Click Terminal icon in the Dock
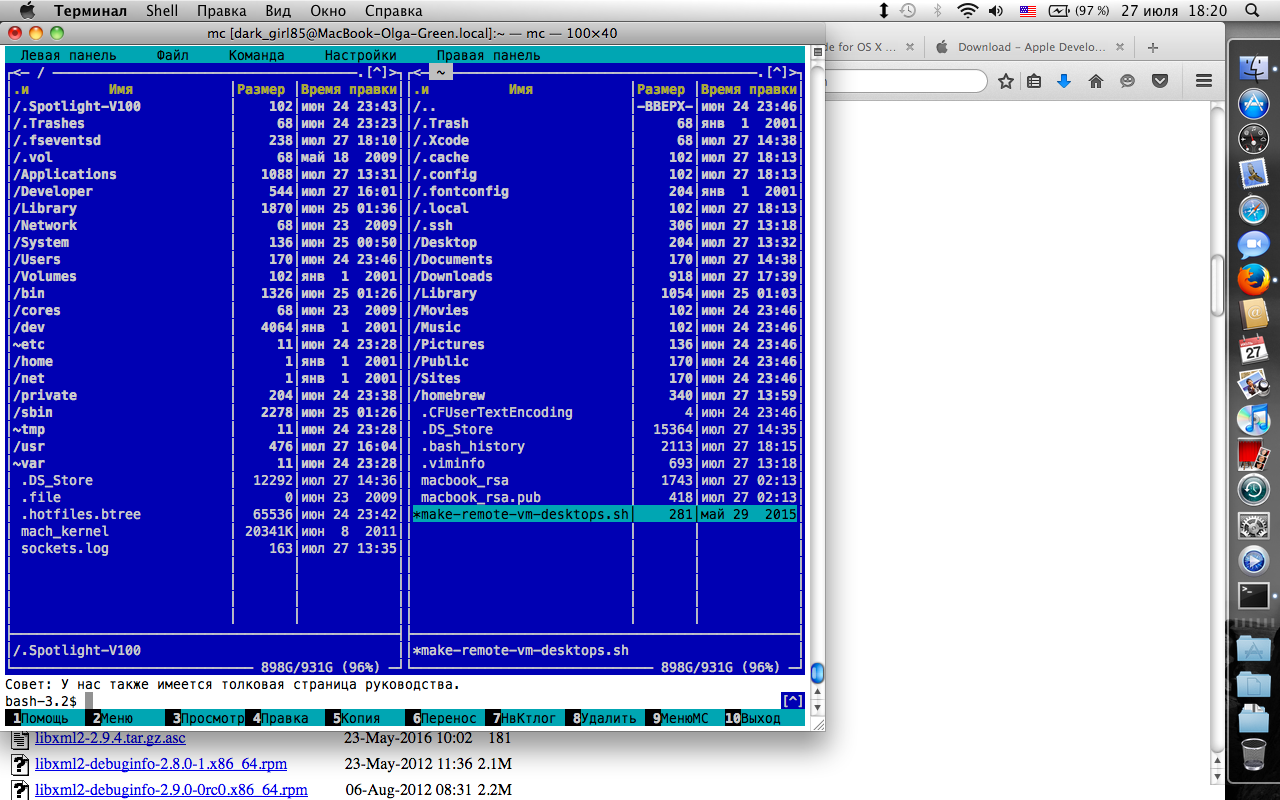This screenshot has height=800, width=1280. coord(1253,596)
